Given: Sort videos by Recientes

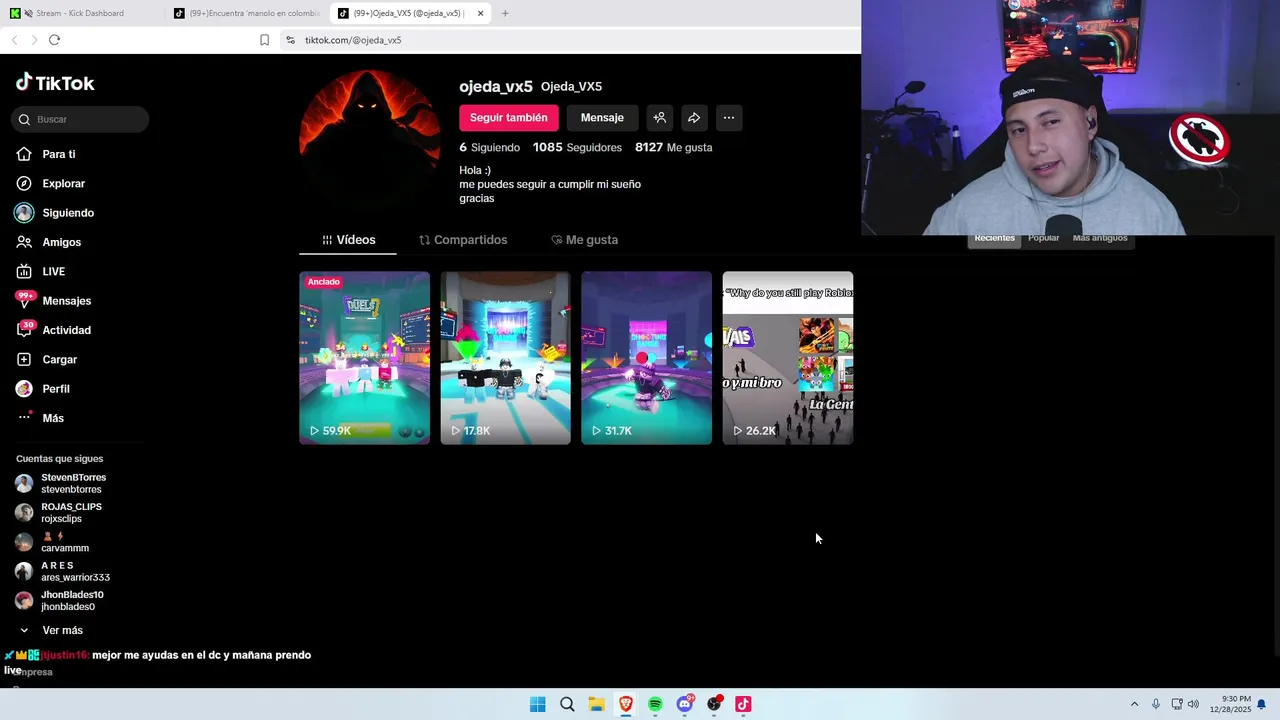Looking at the screenshot, I should pos(994,238).
